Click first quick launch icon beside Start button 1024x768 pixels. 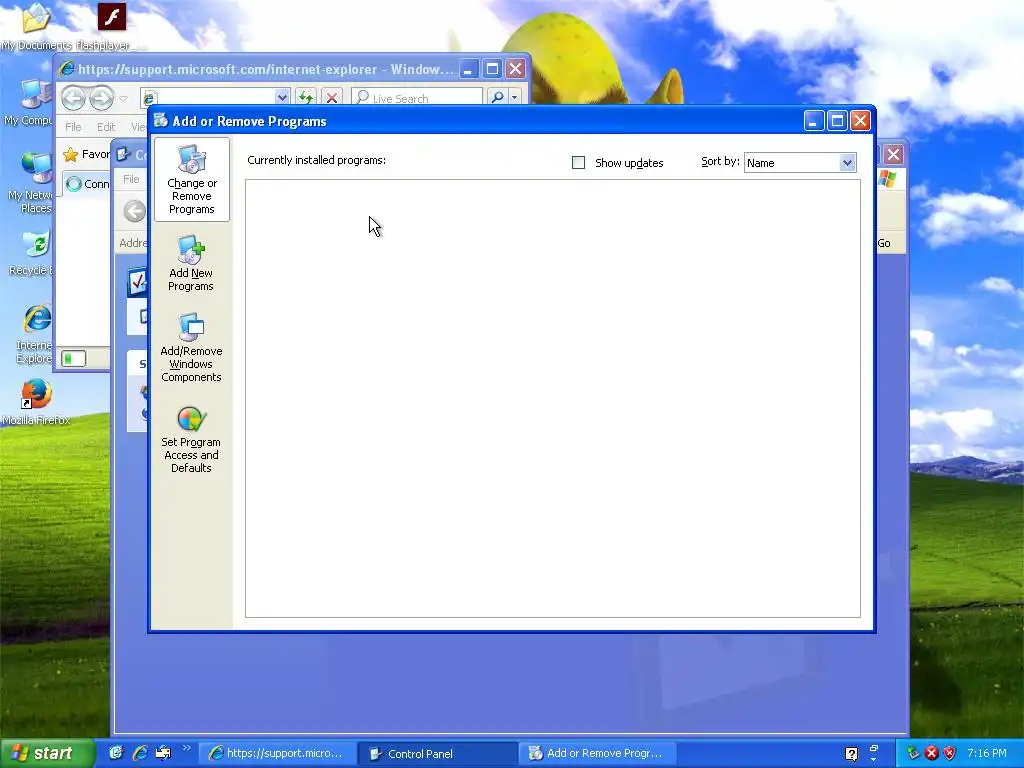[x=116, y=753]
